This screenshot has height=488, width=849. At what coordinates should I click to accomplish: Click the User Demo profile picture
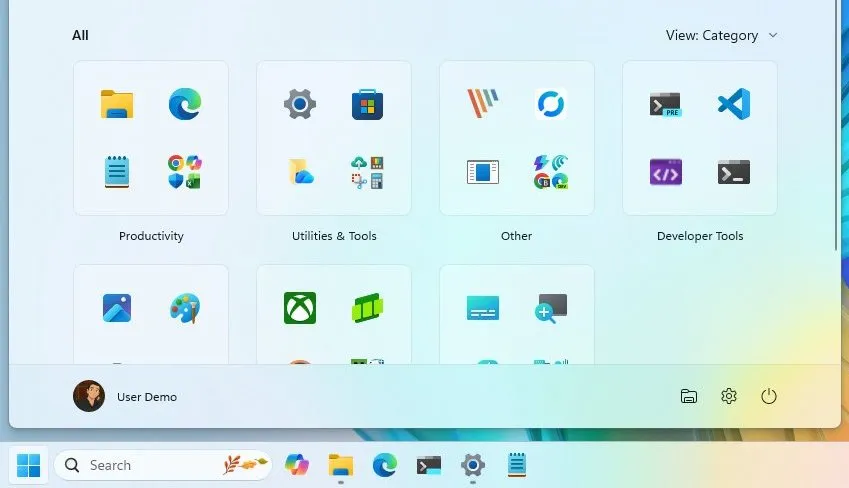coord(89,396)
